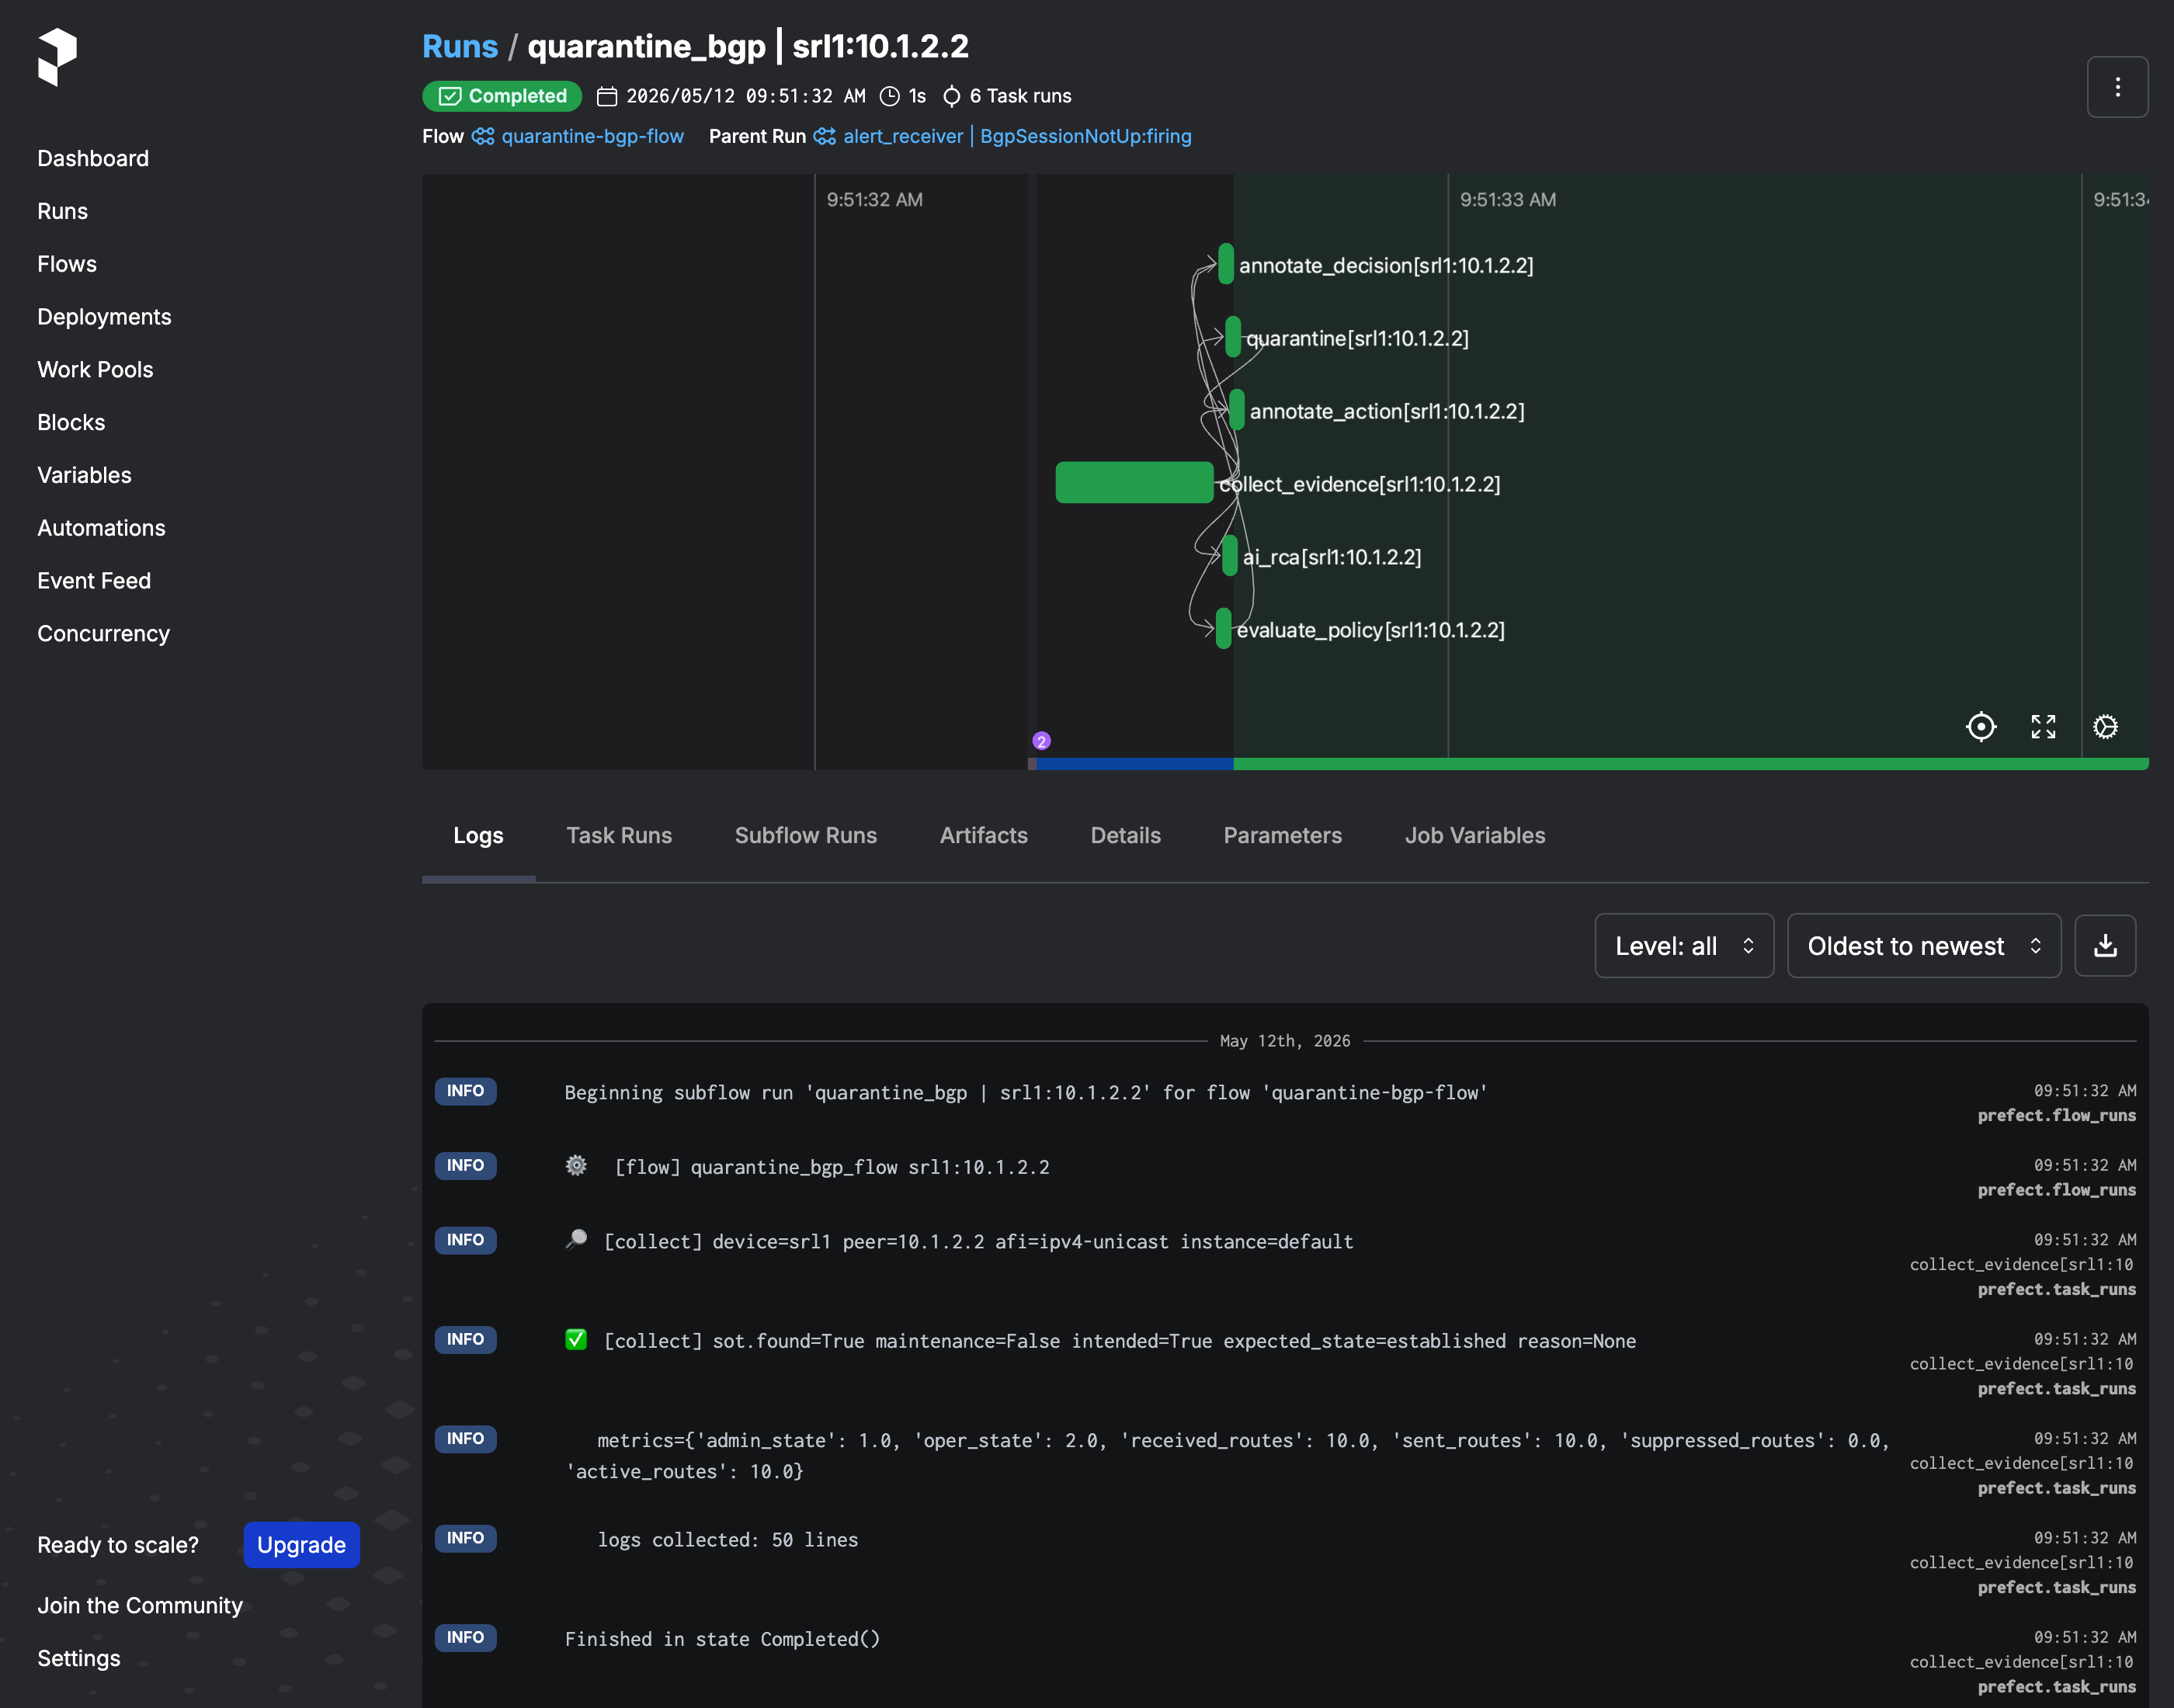Viewport: 2174px width, 1708px height.
Task: Go to Dashboard in the sidebar
Action: pyautogui.click(x=93, y=158)
